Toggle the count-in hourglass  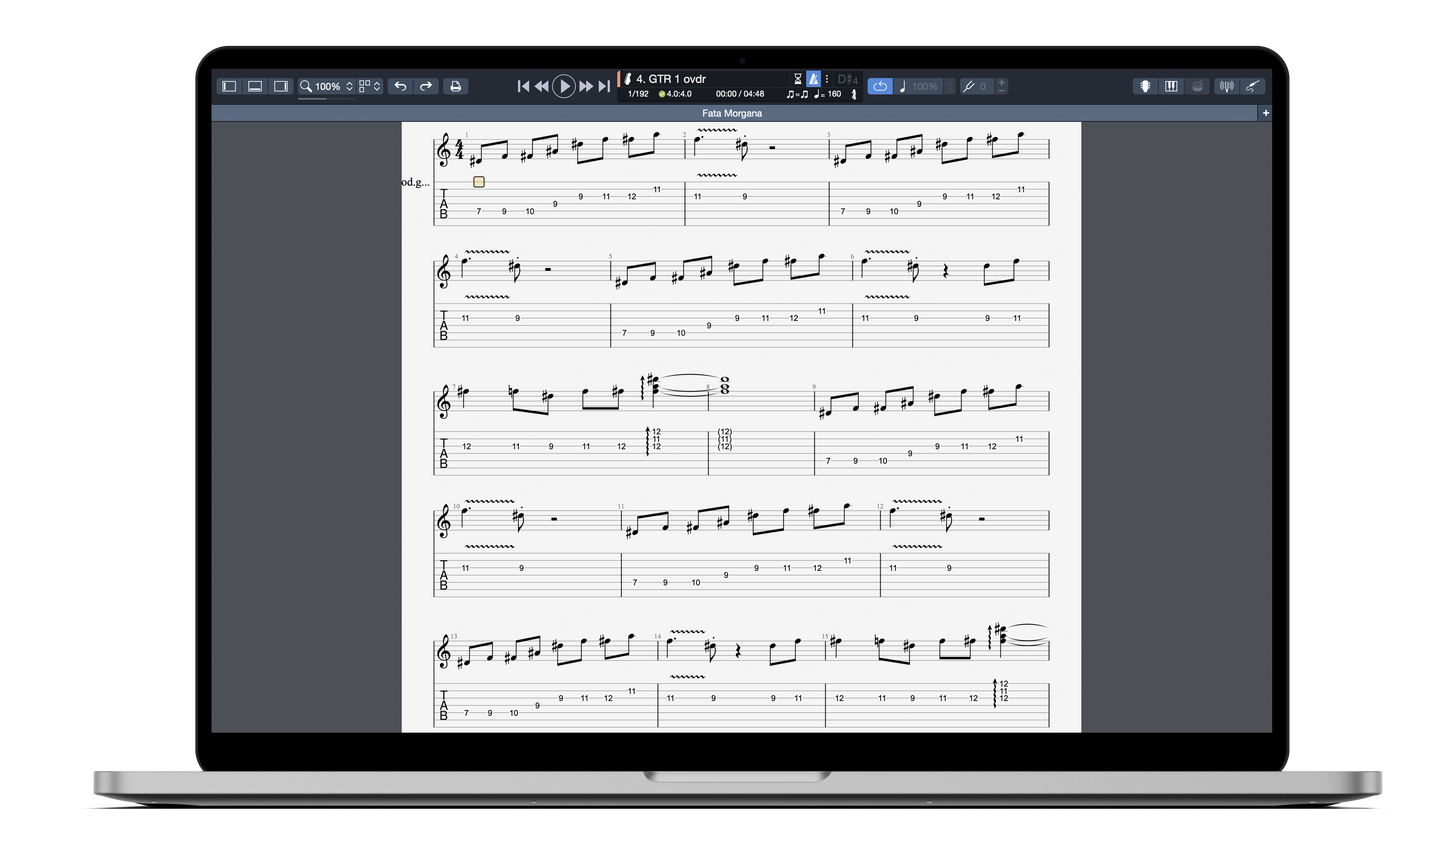[x=797, y=79]
